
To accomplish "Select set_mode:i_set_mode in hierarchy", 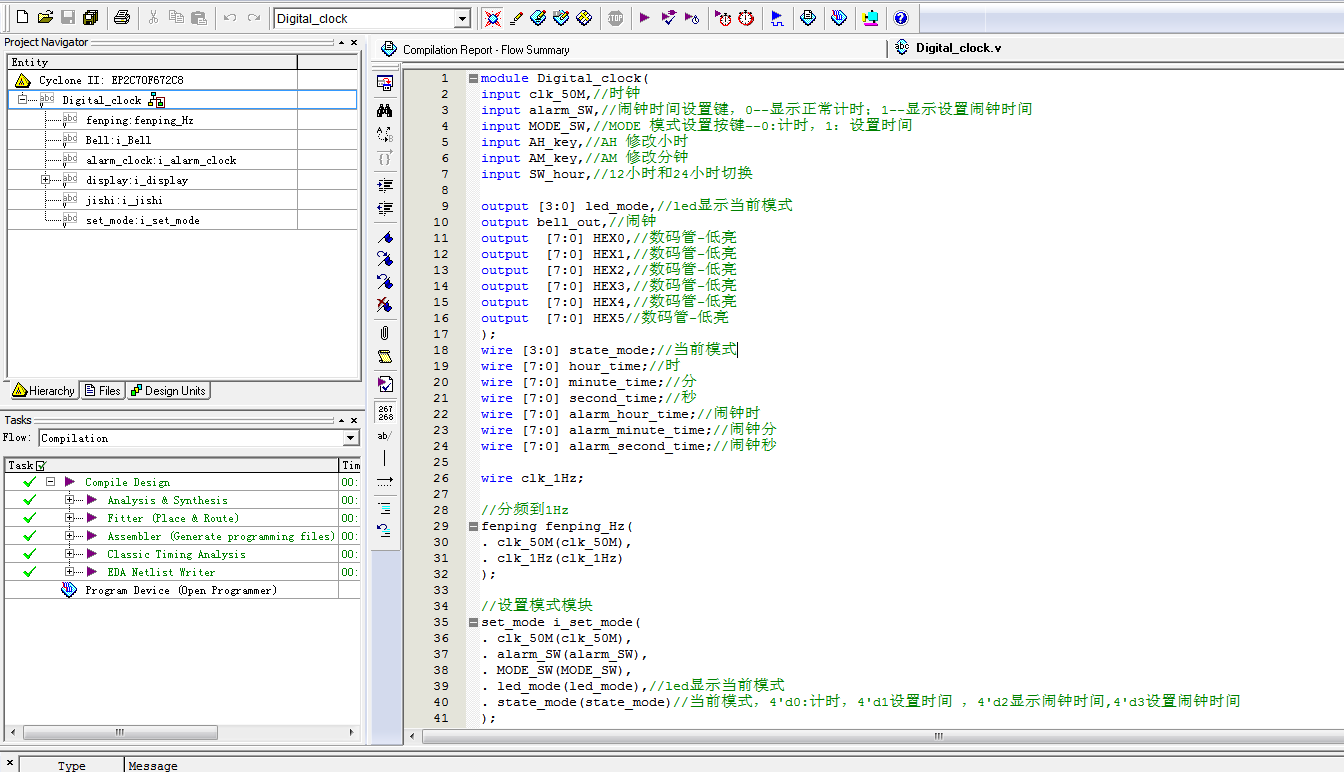I will [142, 220].
